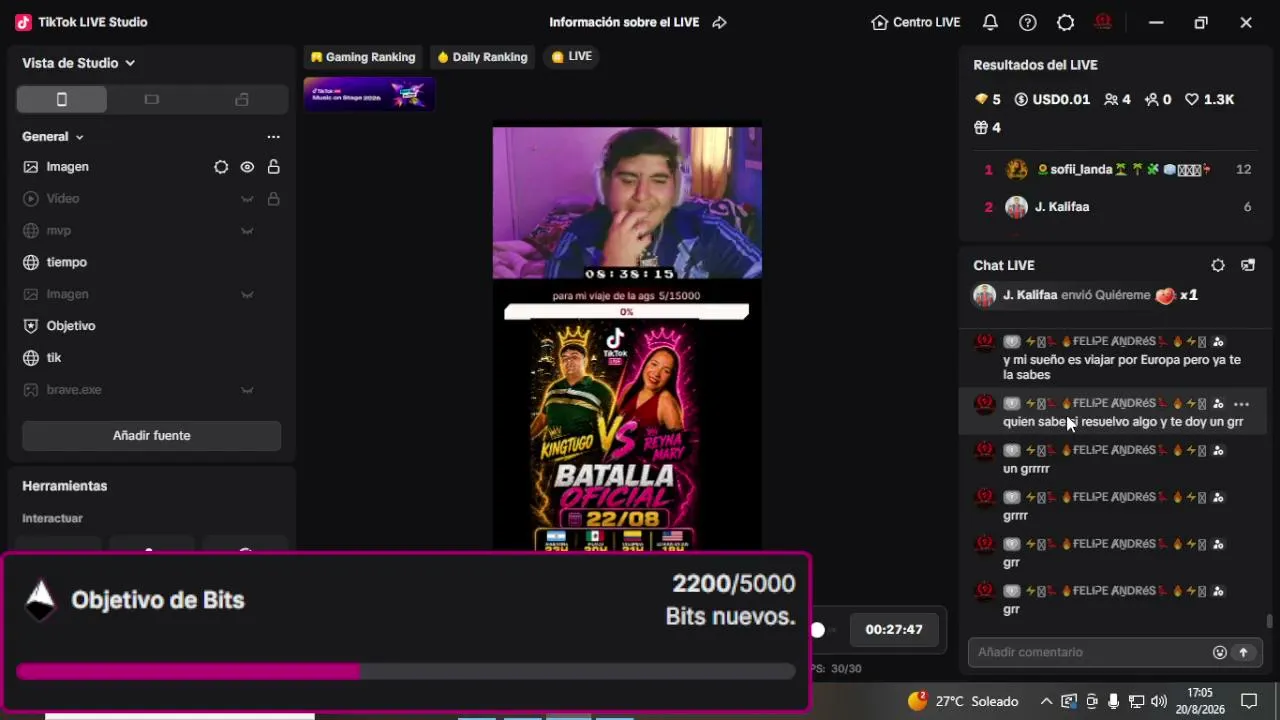The image size is (1280, 720).
Task: Show the hidden brave.exe source
Action: 247,390
